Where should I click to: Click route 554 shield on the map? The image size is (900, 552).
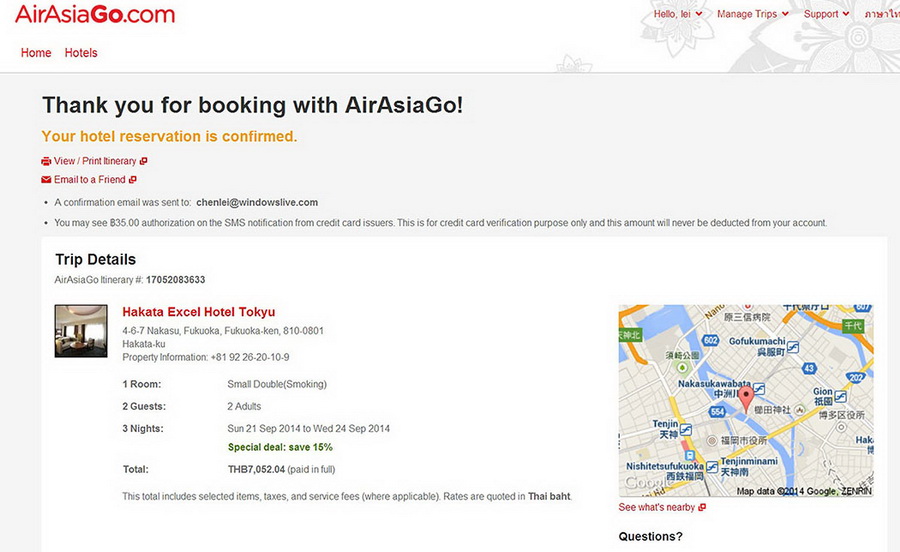pyautogui.click(x=717, y=411)
